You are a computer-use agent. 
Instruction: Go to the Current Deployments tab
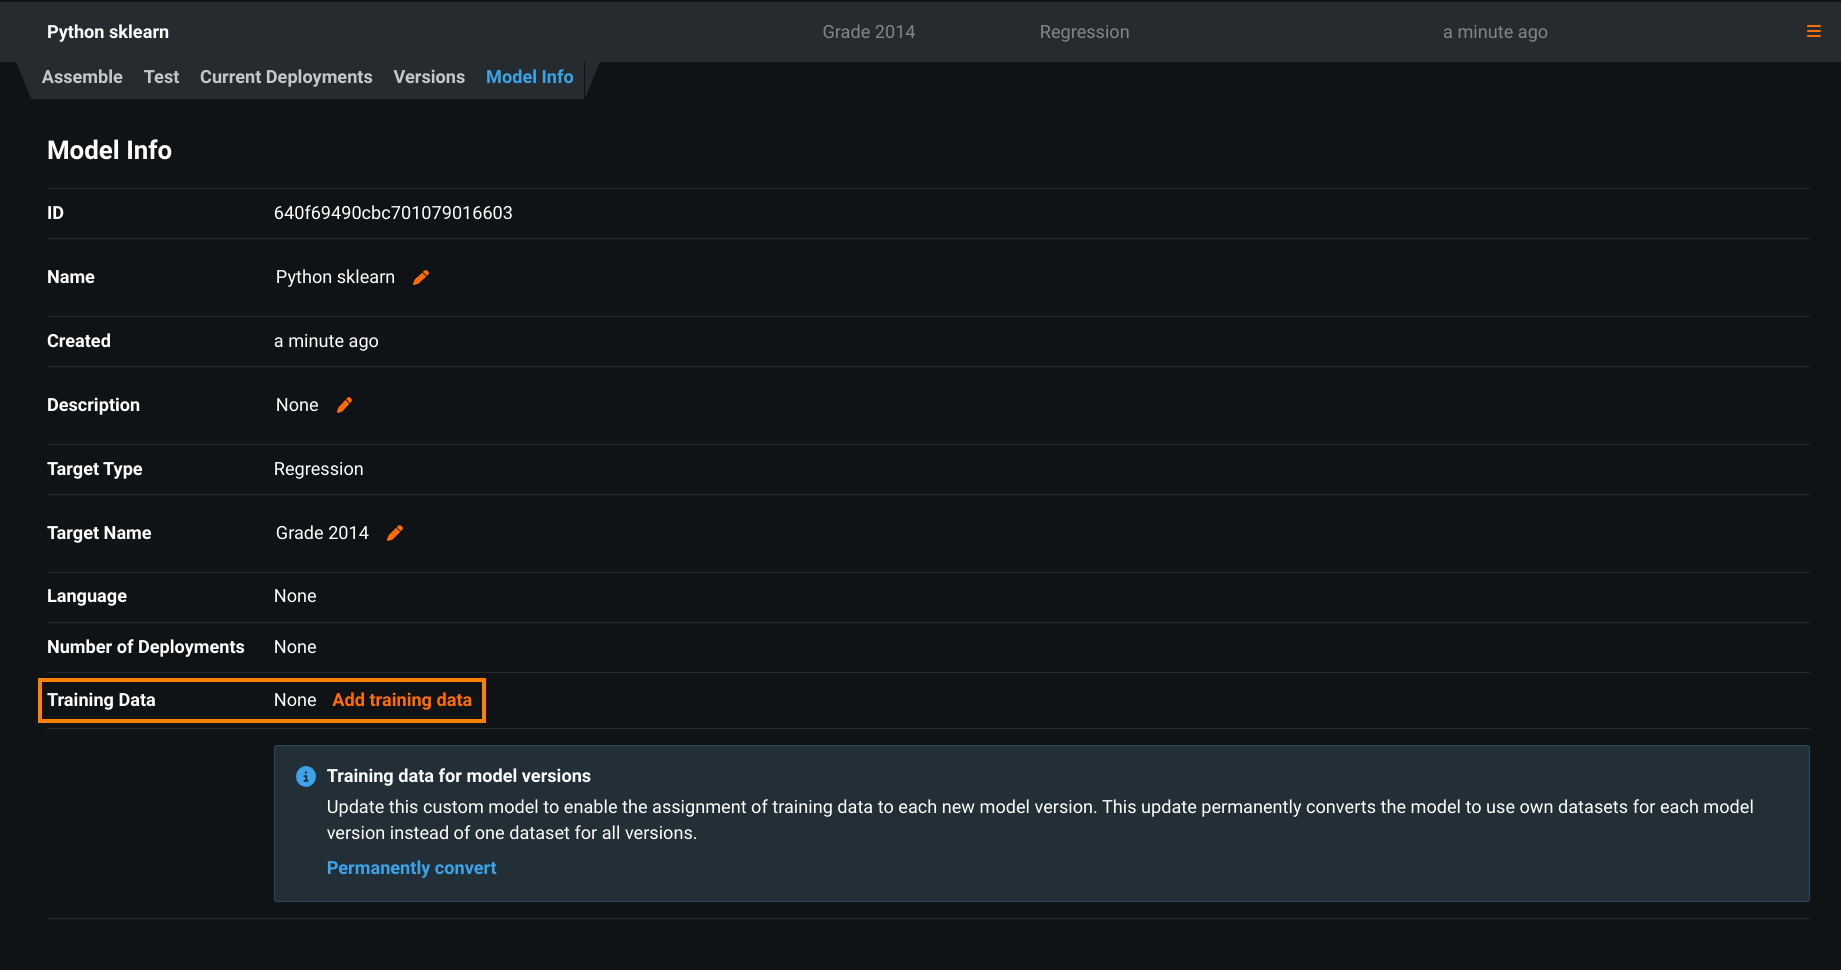point(286,77)
